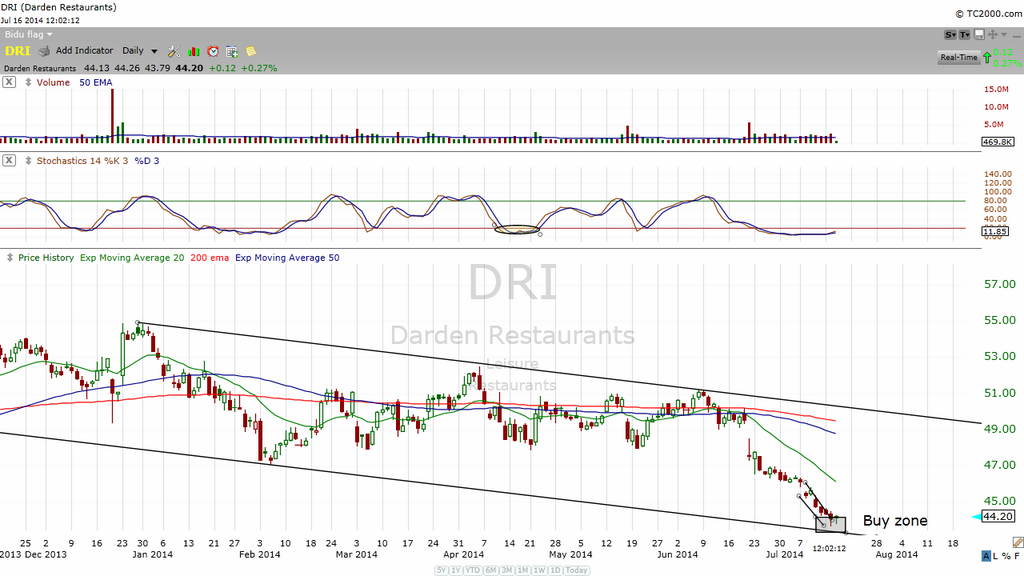The height and width of the screenshot is (576, 1024).
Task: Click the red alarm clock alert icon
Action: tap(213, 51)
